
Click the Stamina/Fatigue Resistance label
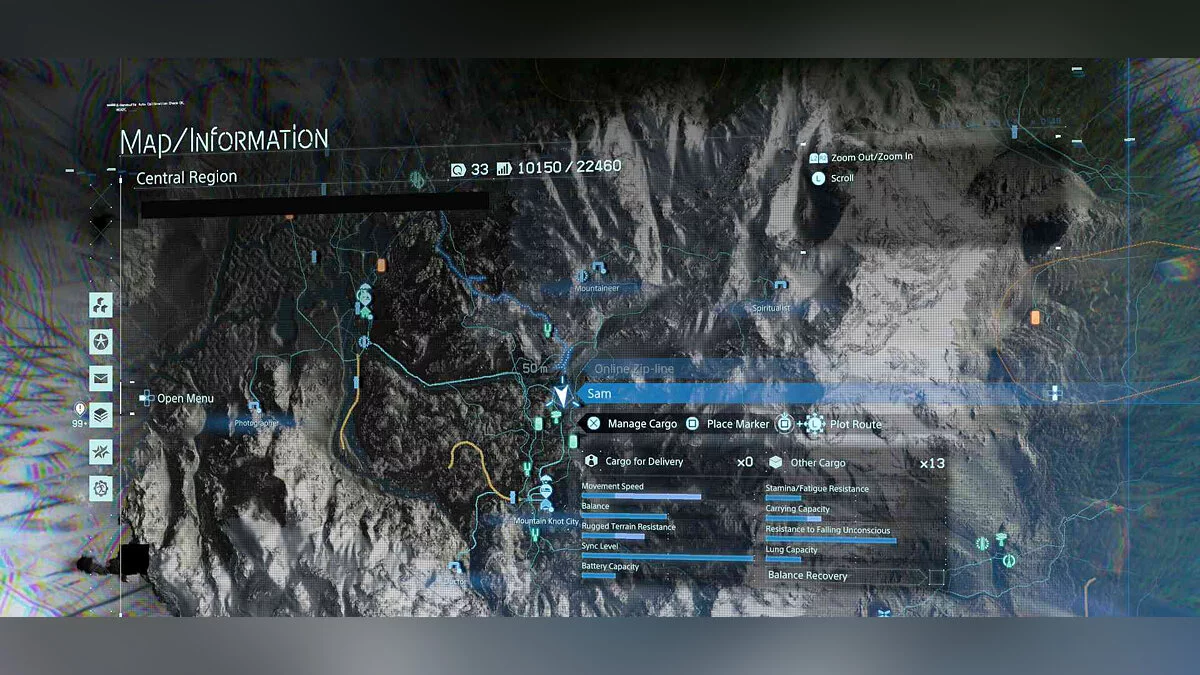(817, 489)
